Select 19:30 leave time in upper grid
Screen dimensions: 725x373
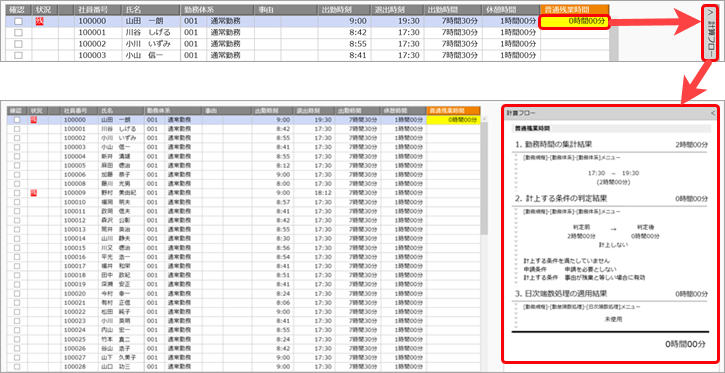pyautogui.click(x=397, y=21)
